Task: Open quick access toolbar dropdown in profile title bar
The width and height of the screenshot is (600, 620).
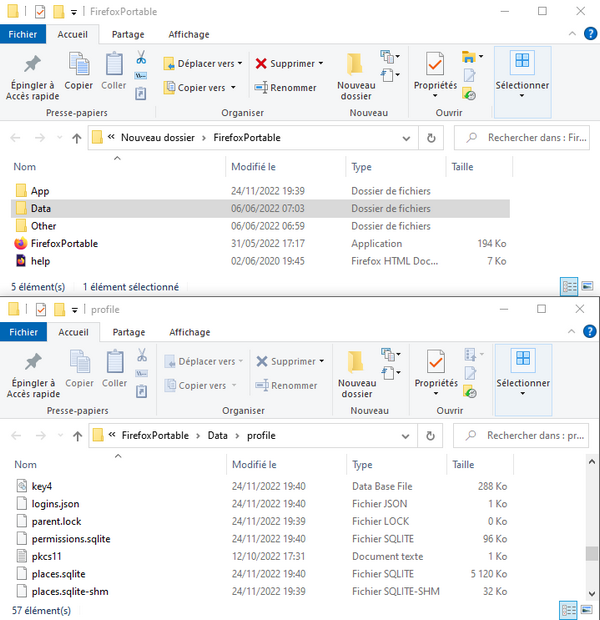Action: click(x=74, y=310)
